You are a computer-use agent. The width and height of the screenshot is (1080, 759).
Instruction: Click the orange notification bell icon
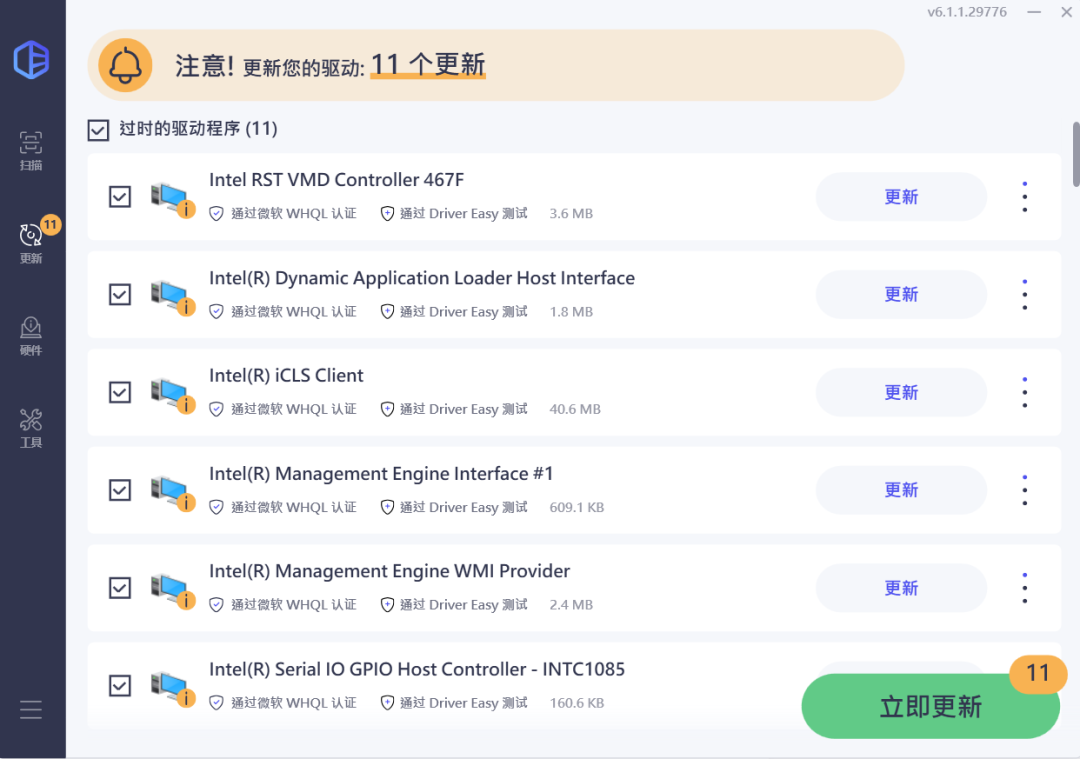click(125, 65)
